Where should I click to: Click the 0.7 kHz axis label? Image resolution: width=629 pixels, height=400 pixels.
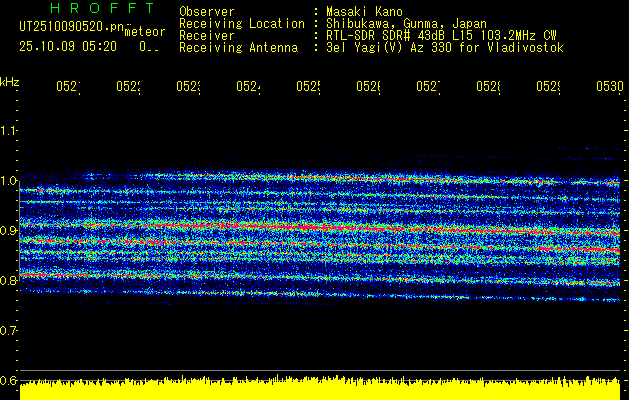click(x=8, y=331)
